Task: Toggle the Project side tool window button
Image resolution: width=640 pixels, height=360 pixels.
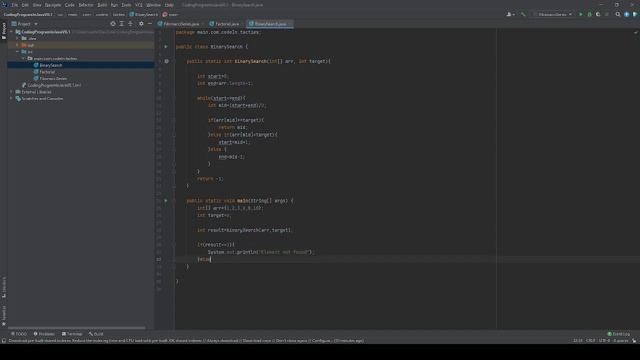Action: click(x=4, y=31)
